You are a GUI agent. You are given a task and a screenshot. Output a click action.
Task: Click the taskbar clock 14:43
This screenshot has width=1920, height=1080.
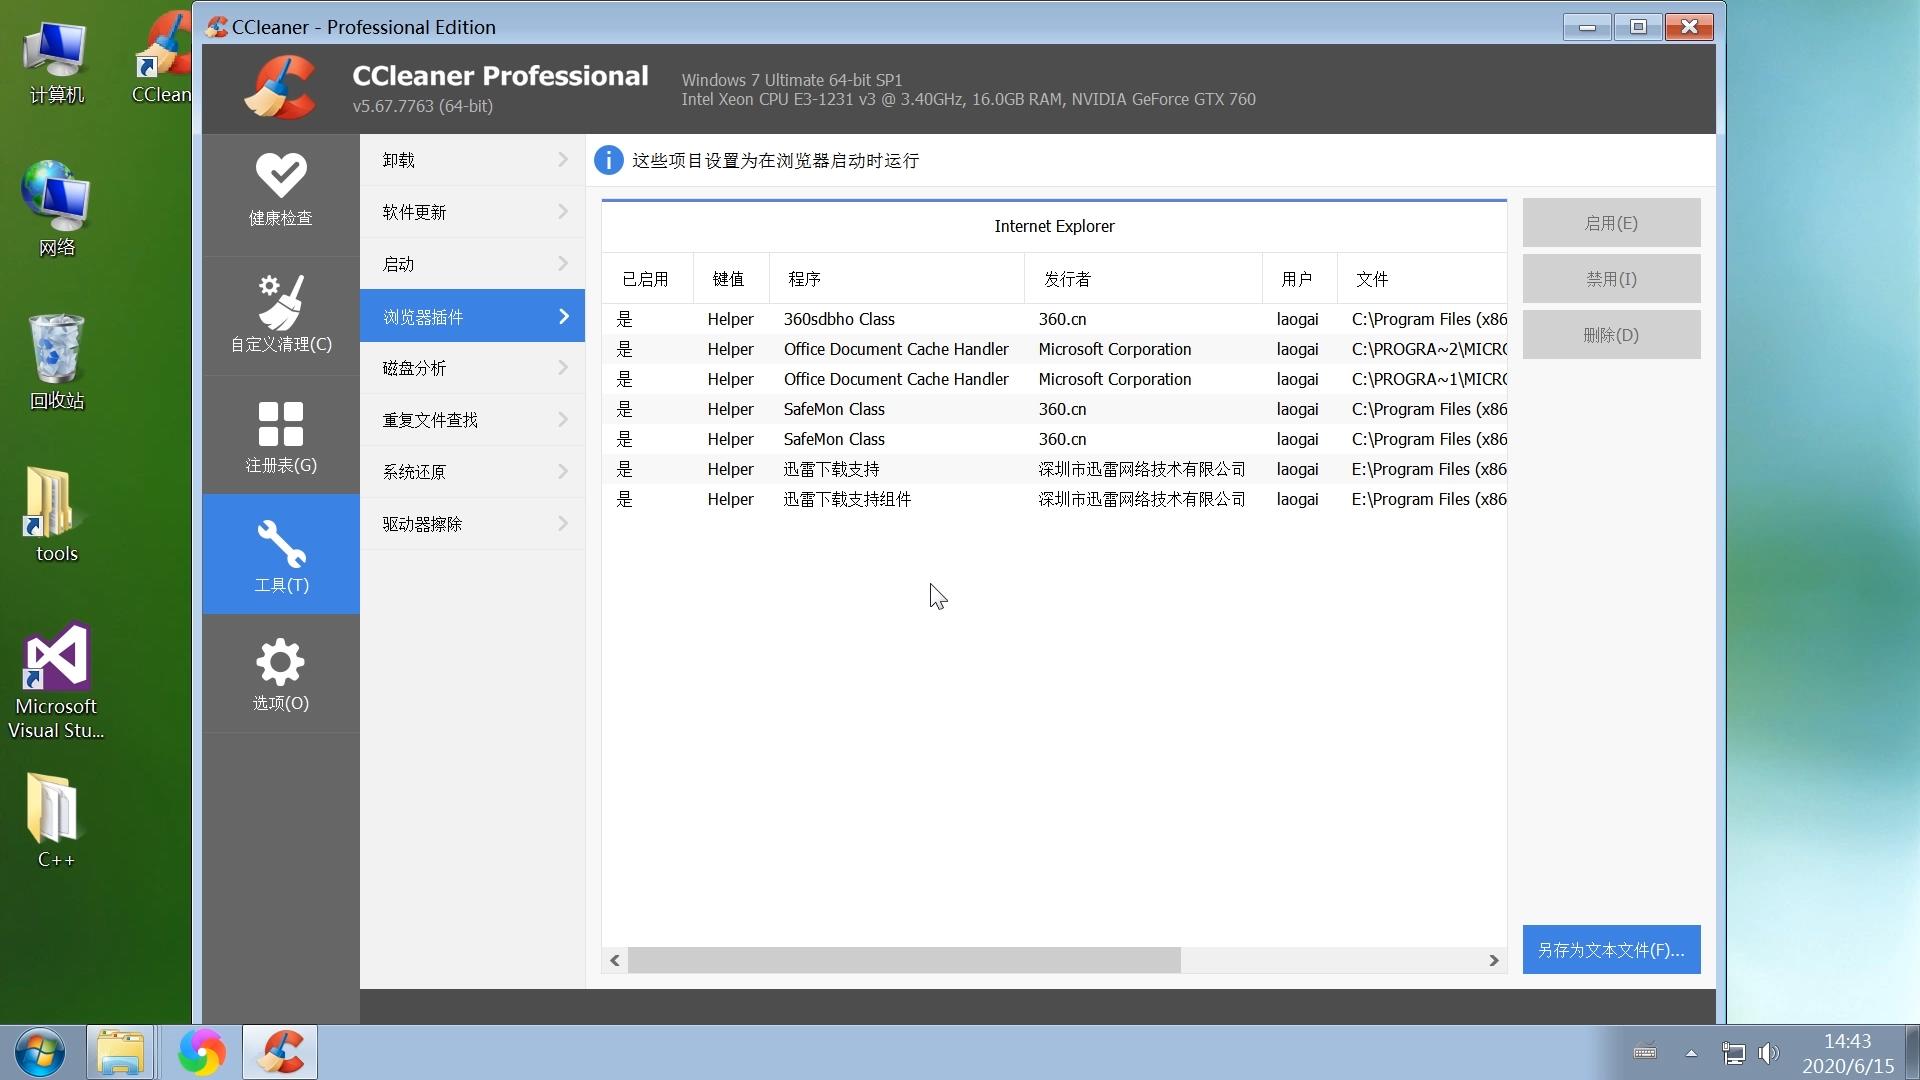(1847, 1041)
